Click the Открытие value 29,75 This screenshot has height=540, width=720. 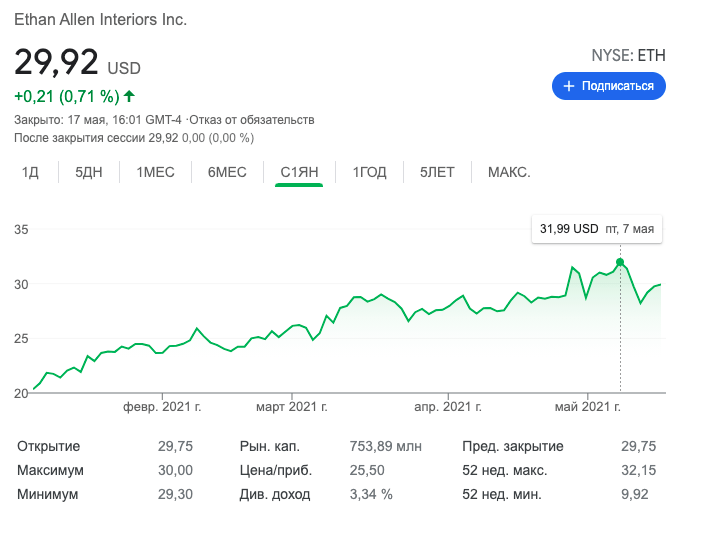click(175, 446)
